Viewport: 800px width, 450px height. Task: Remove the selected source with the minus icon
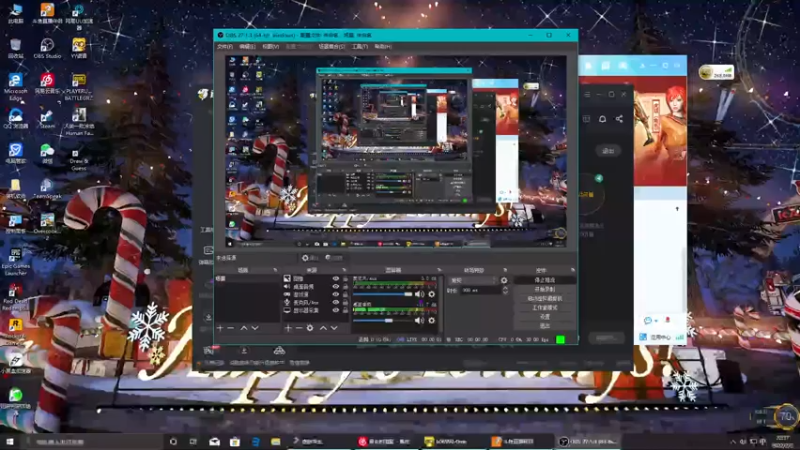pos(298,328)
